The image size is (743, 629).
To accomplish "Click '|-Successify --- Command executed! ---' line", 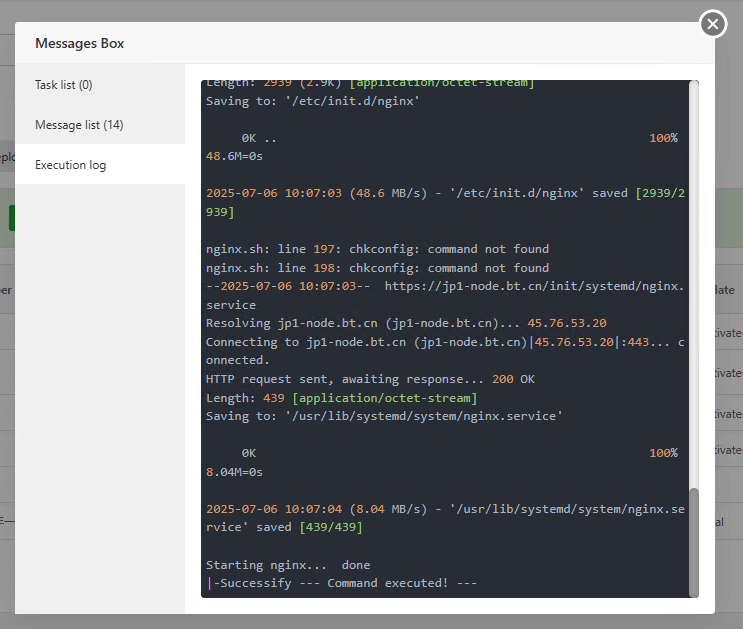I will coord(342,583).
